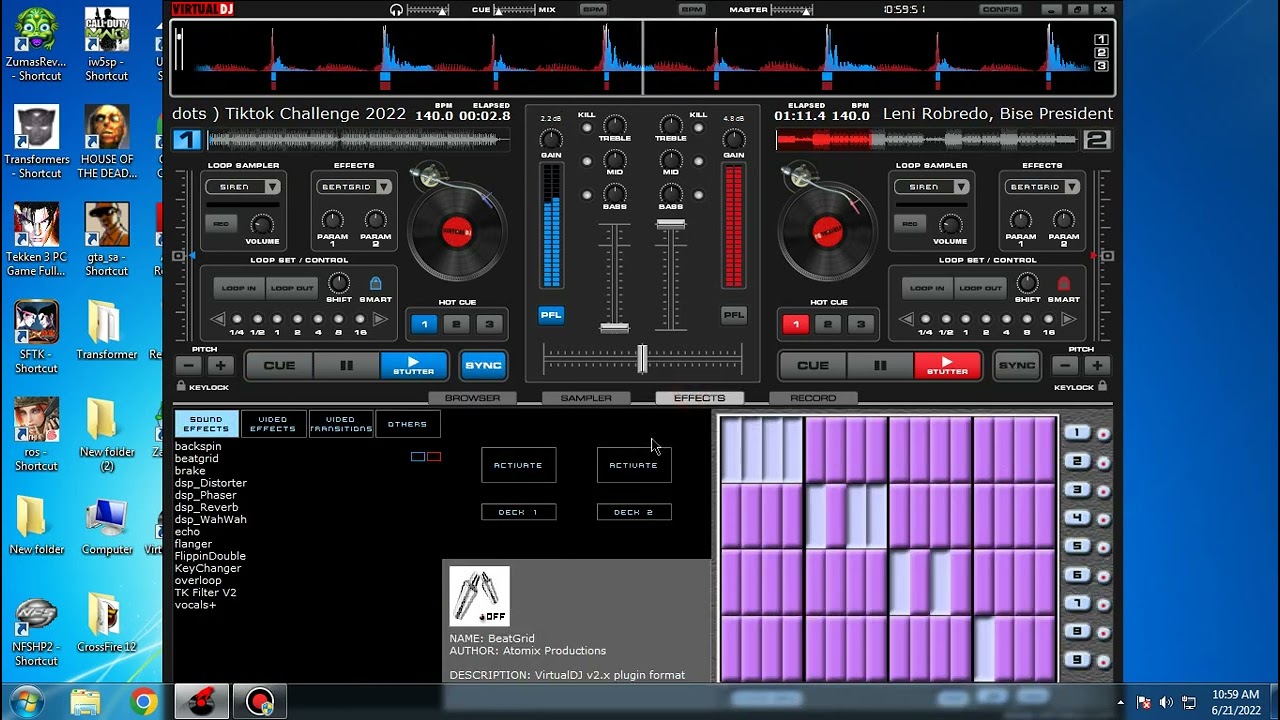This screenshot has height=720, width=1280.
Task: Click left channel volume fader handle
Action: [614, 328]
